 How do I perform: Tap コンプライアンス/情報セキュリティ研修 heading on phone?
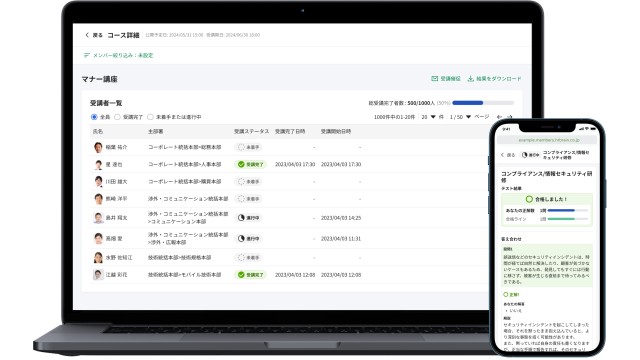pyautogui.click(x=547, y=177)
